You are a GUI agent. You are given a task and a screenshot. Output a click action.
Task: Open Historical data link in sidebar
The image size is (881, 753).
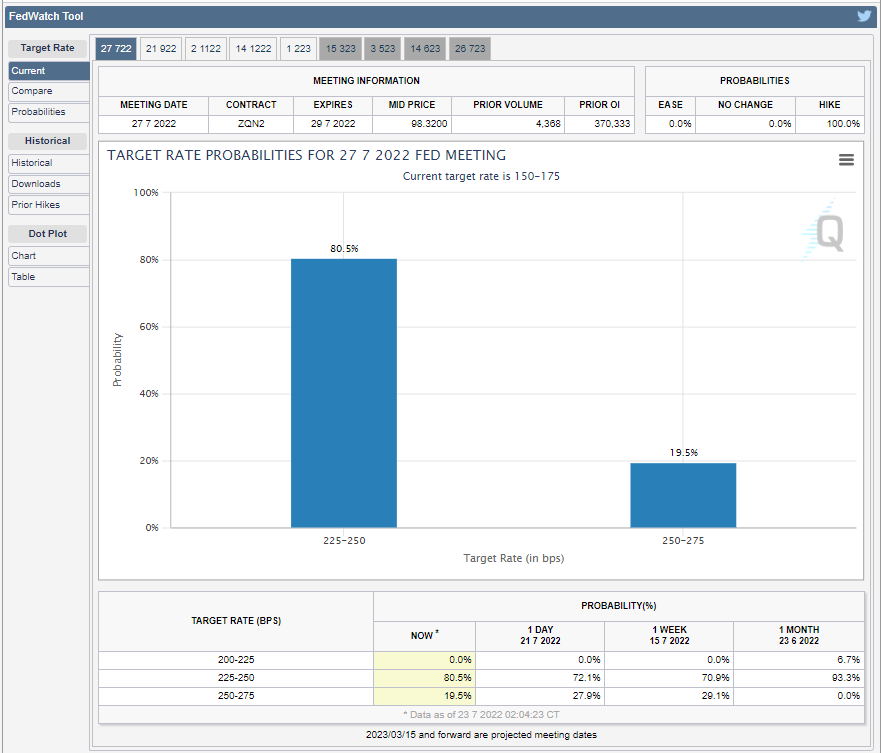point(48,163)
